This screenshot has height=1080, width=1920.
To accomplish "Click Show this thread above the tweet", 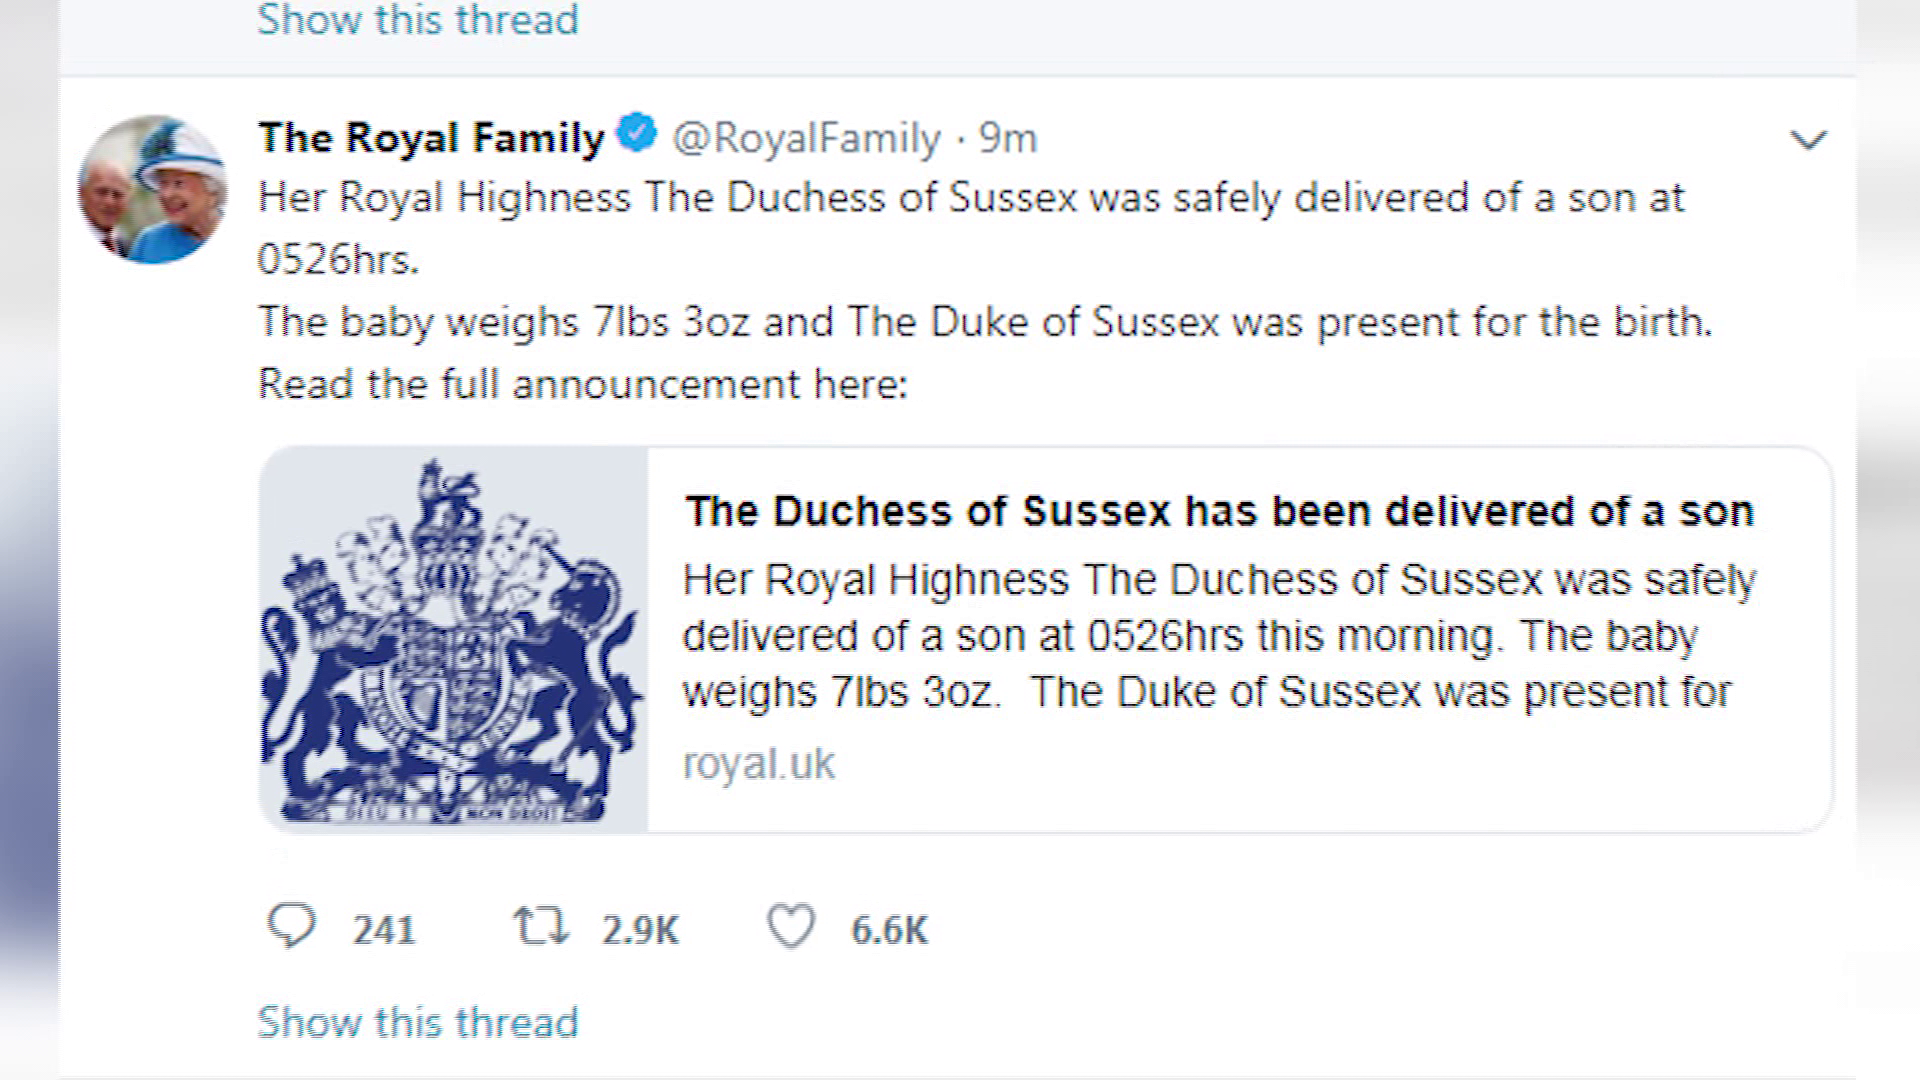I will [x=418, y=20].
